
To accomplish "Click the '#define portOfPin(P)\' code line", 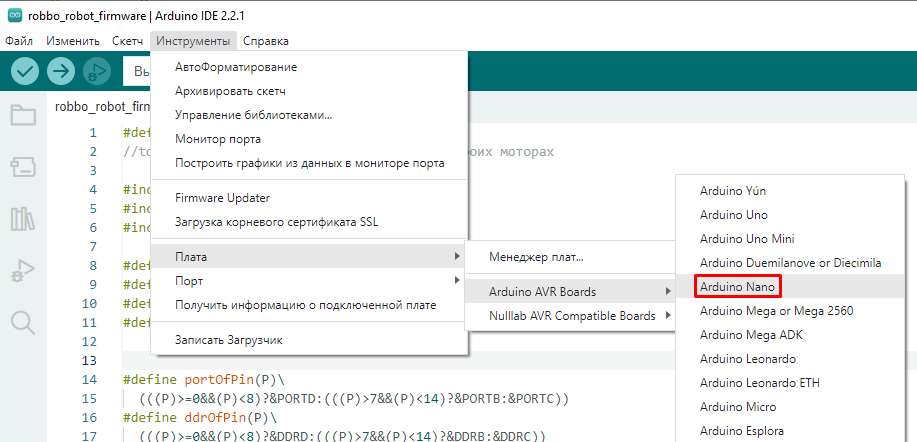I will [204, 379].
